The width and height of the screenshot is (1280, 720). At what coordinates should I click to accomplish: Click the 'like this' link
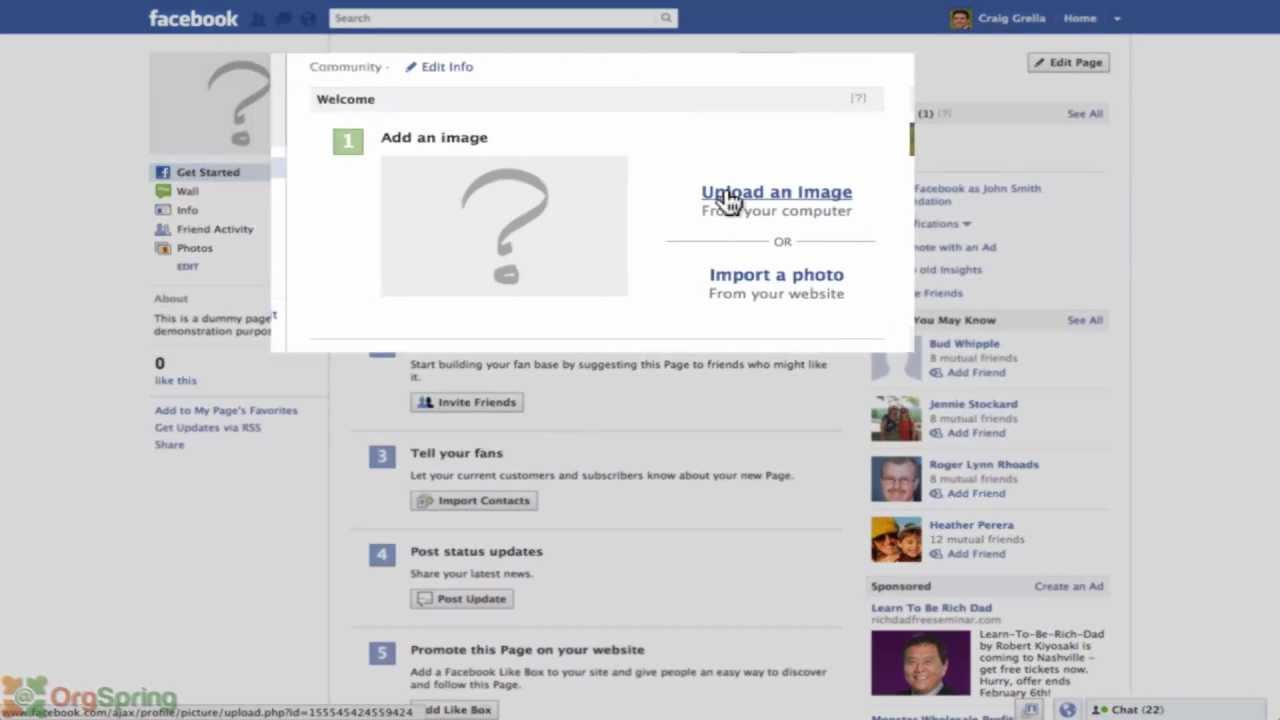tap(176, 380)
